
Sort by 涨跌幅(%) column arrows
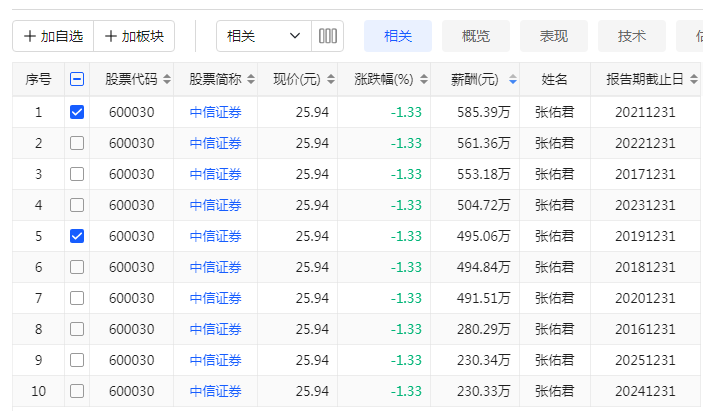[x=424, y=79]
